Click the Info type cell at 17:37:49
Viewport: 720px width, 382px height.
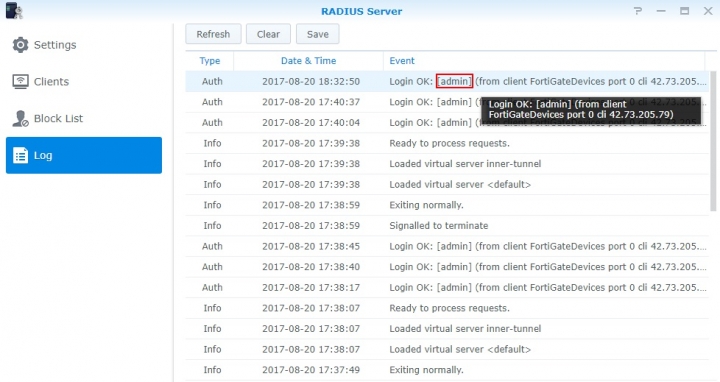tap(212, 370)
